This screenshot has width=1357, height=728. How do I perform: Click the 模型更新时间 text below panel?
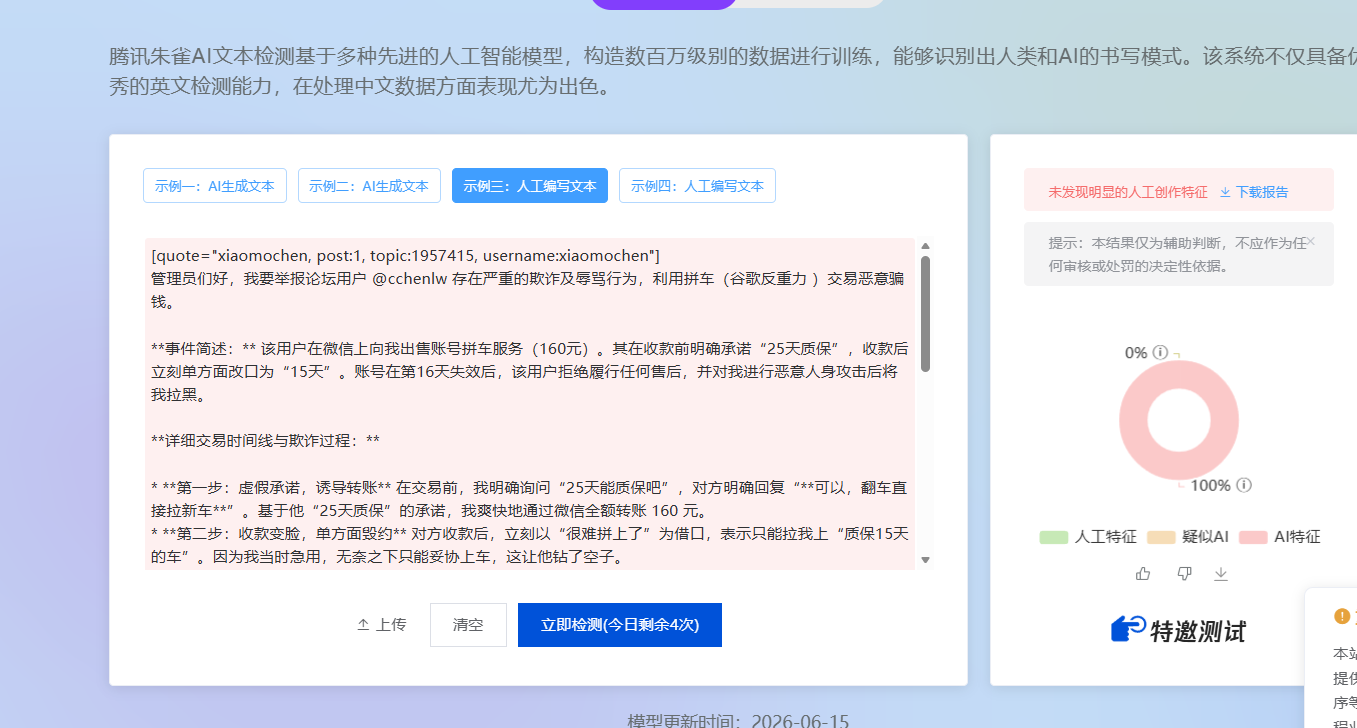738,721
